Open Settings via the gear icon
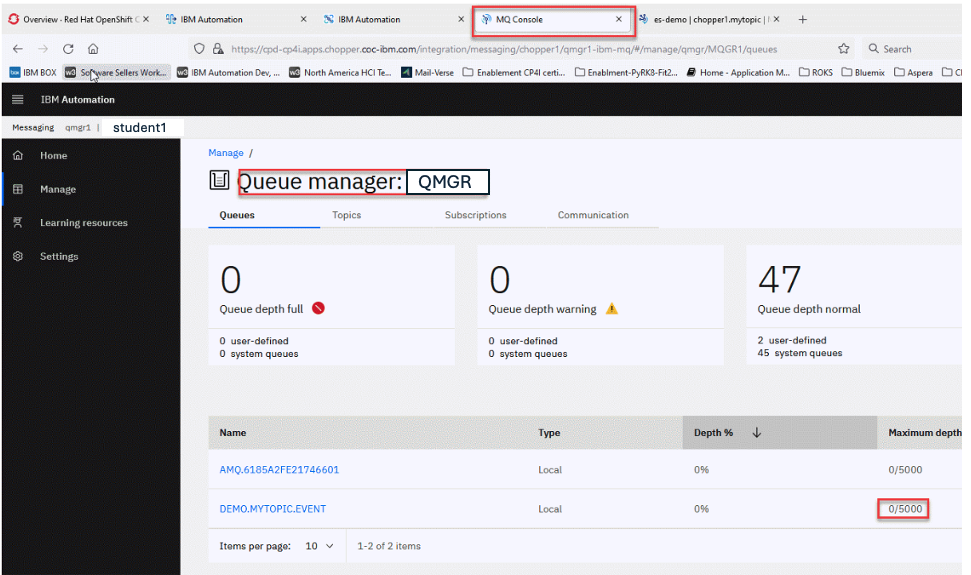Image resolution: width=971 pixels, height=575 pixels. click(17, 257)
